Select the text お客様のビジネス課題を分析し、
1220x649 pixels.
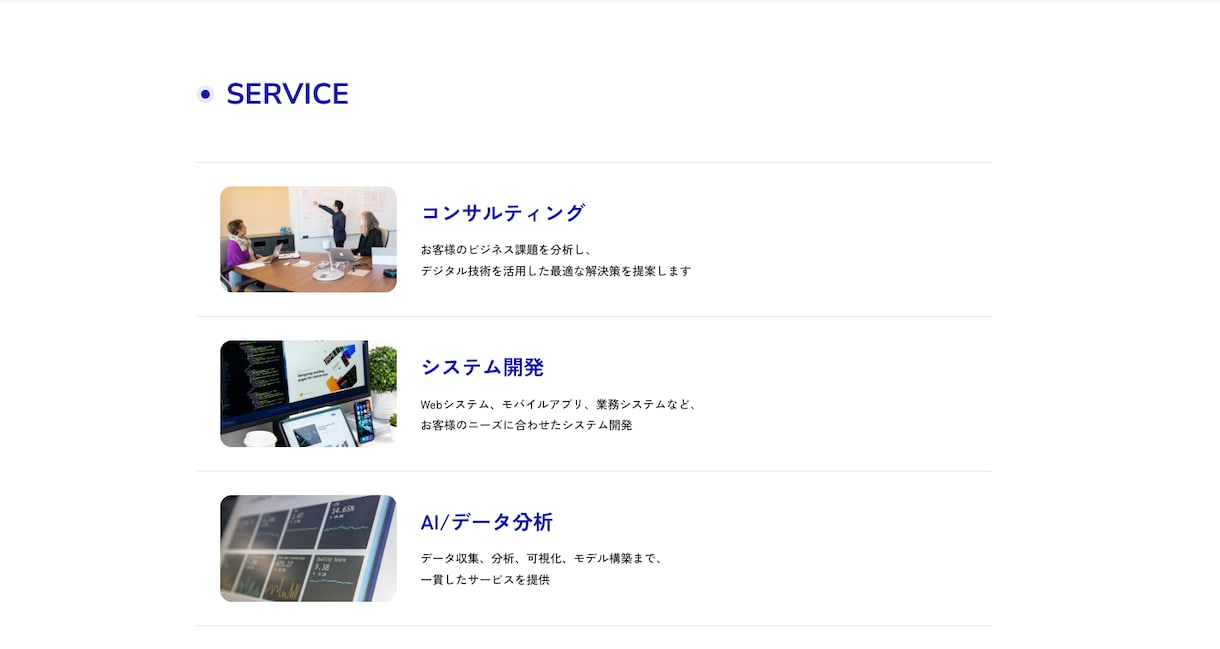(507, 250)
